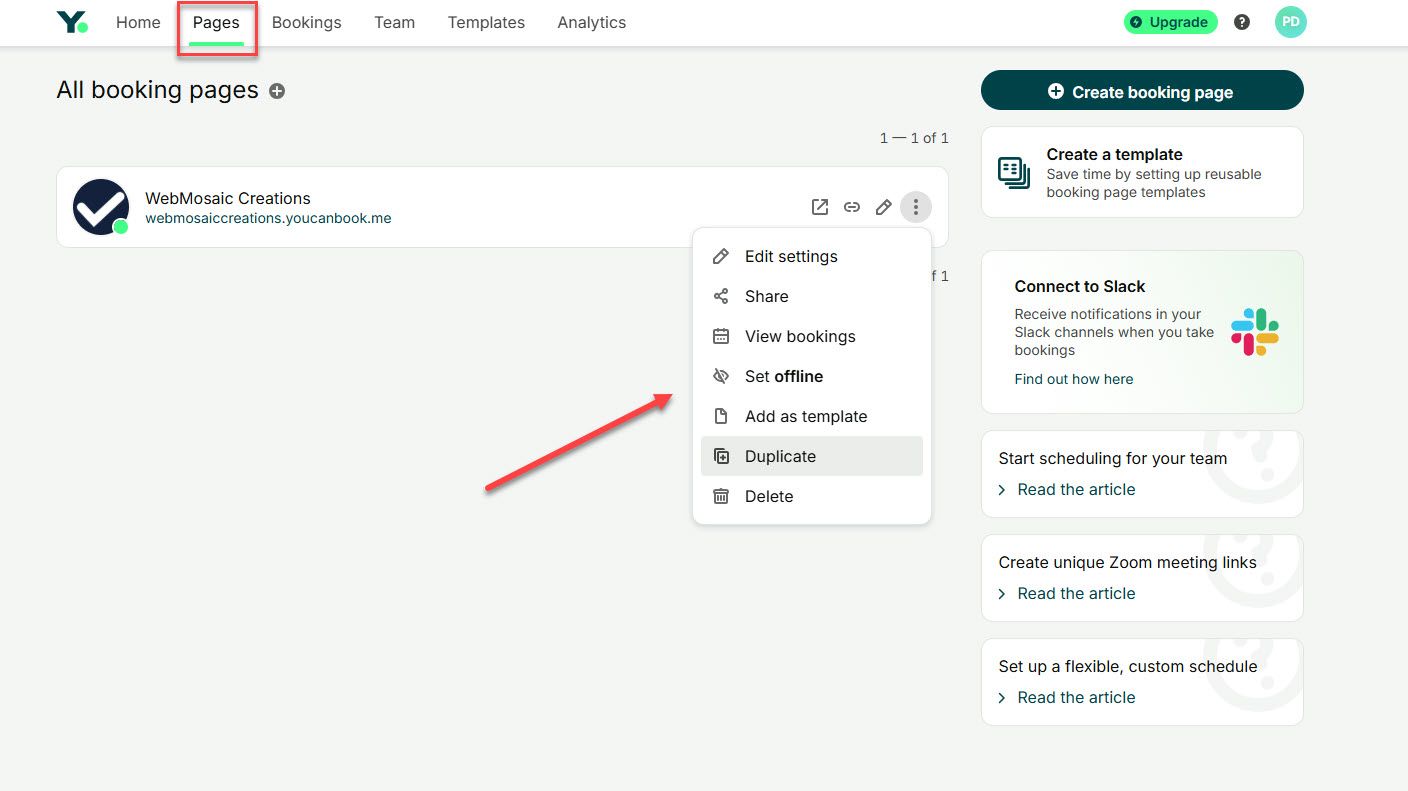Expand the Start scheduling article chevron

point(1001,489)
